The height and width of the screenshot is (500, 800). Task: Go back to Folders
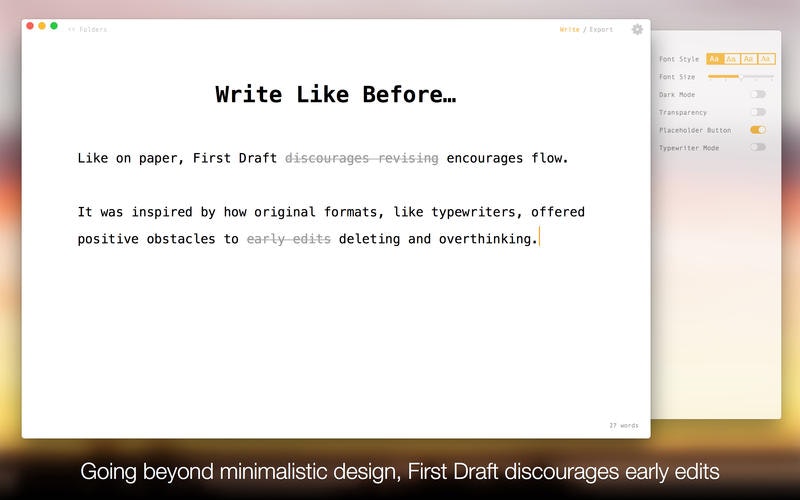pos(87,30)
